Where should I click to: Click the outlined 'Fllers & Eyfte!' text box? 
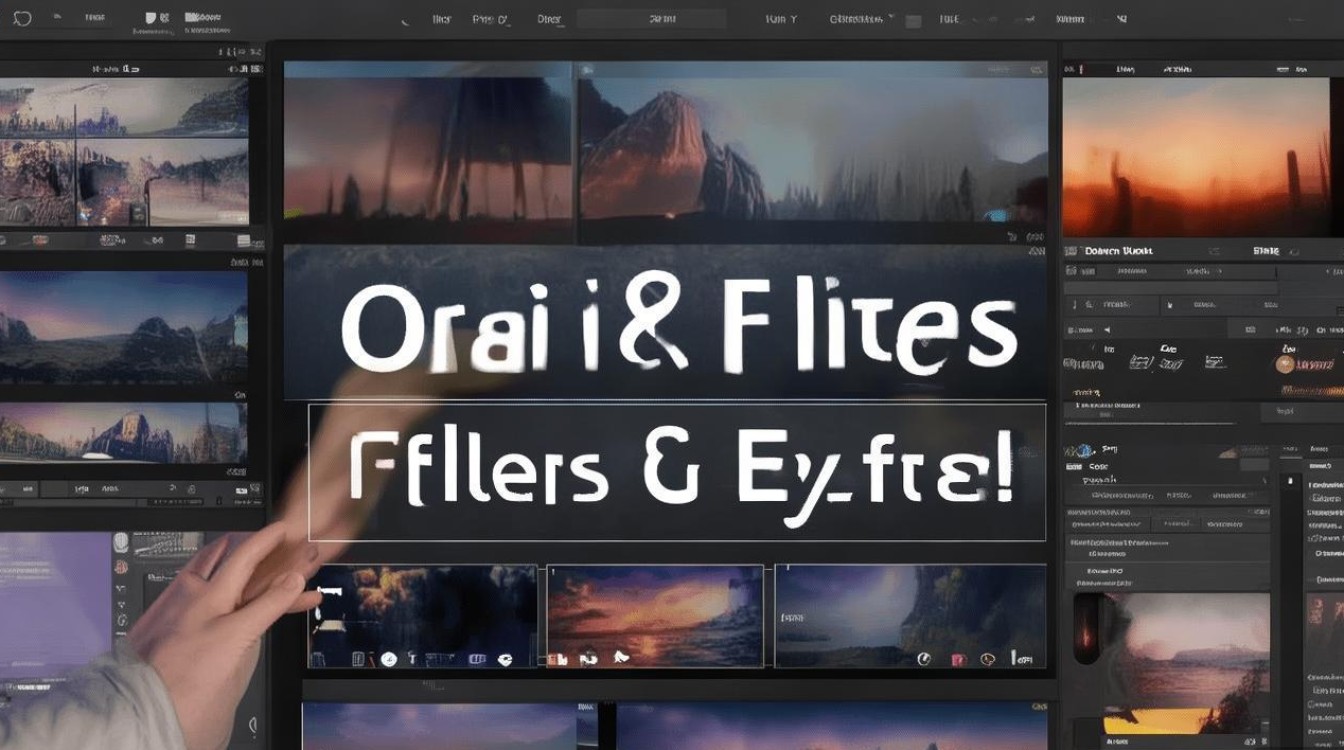677,473
